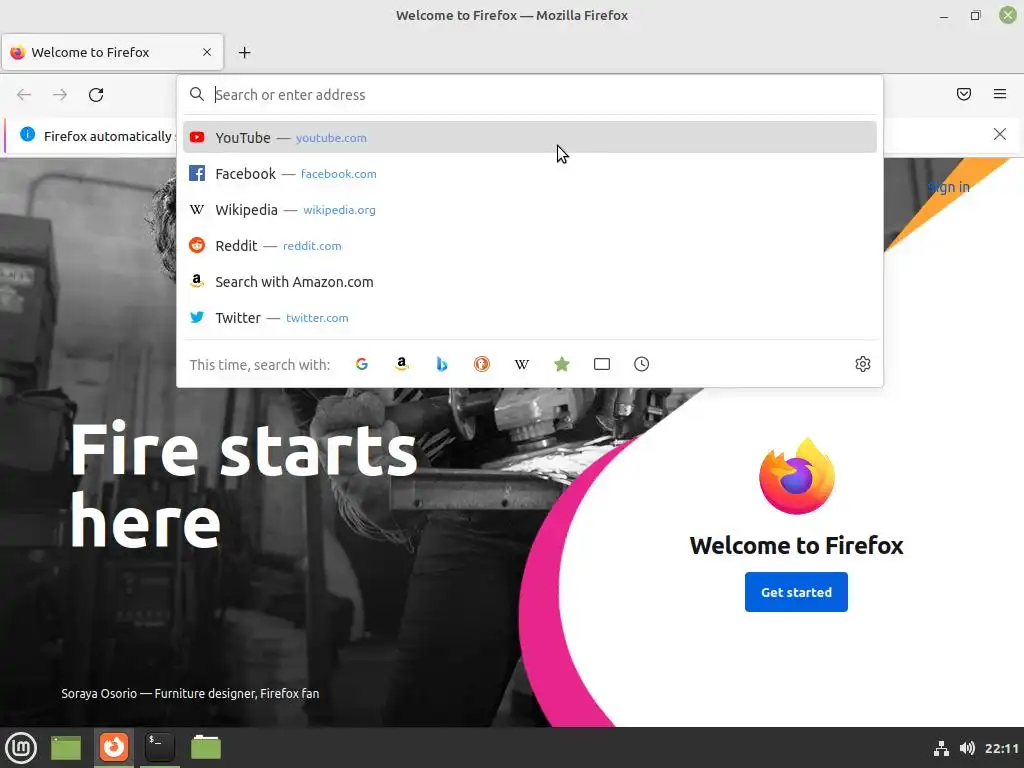The image size is (1024, 768).
Task: Reload the current page
Action: coord(96,95)
